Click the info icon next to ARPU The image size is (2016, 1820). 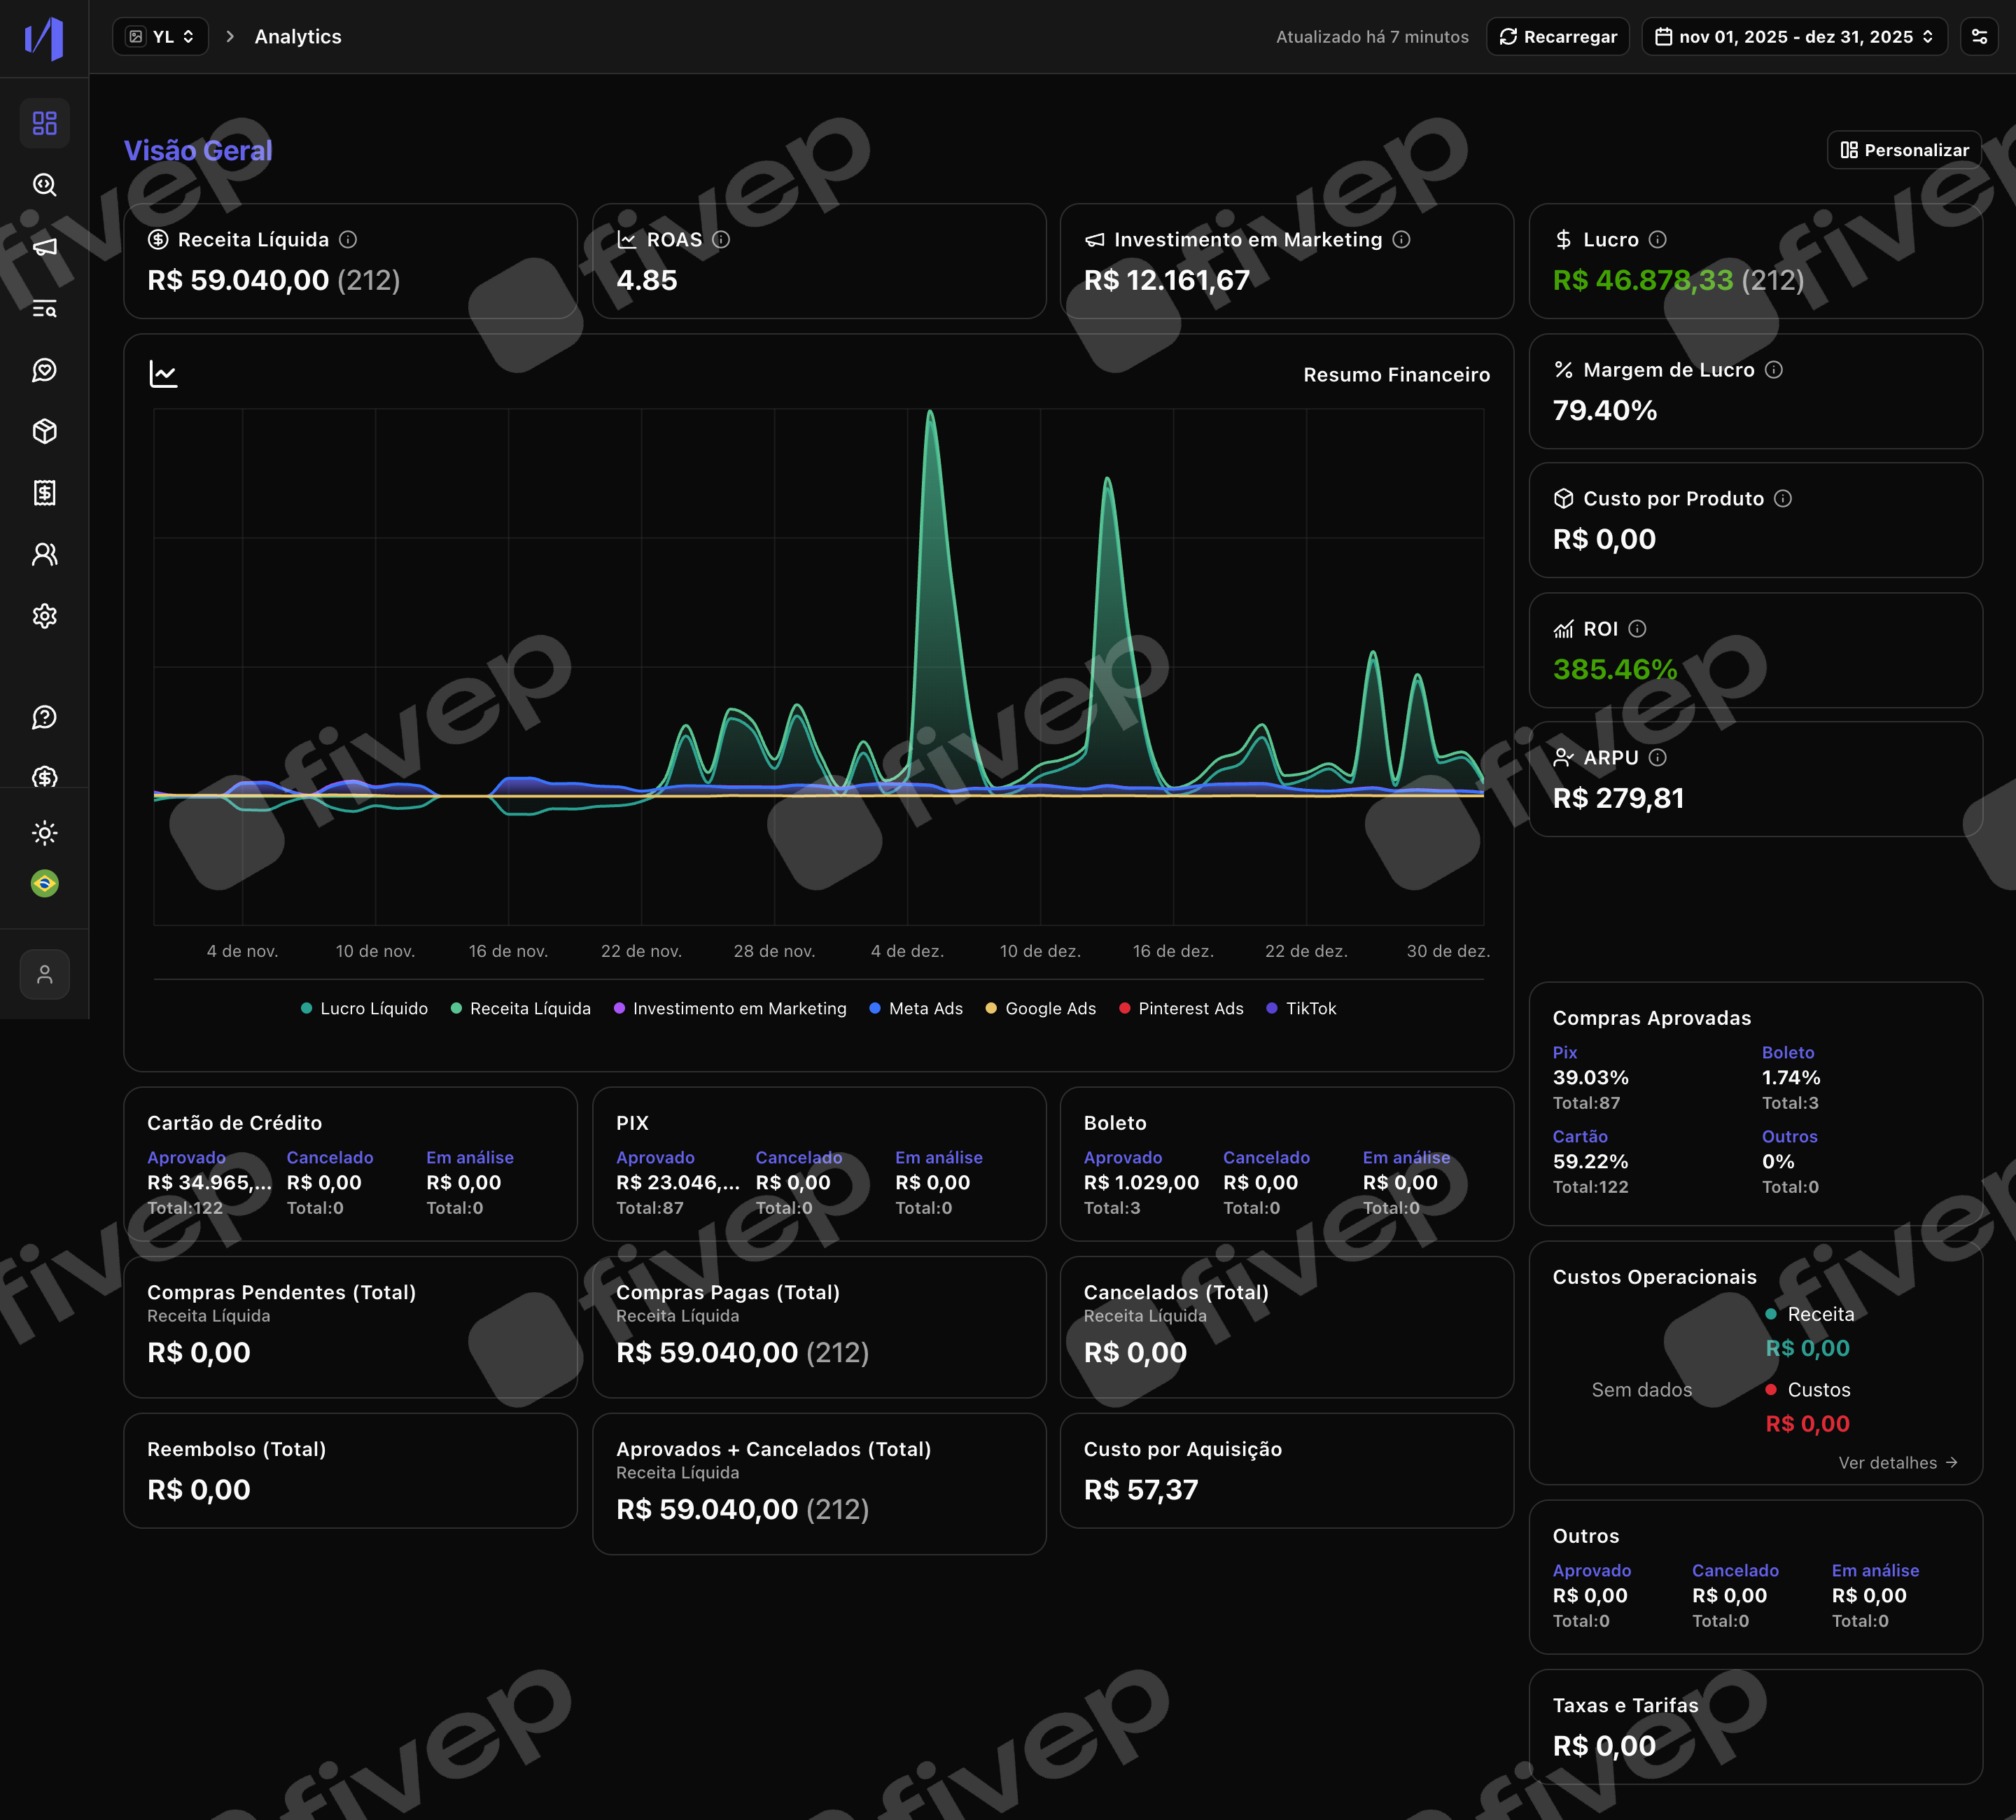click(1657, 758)
